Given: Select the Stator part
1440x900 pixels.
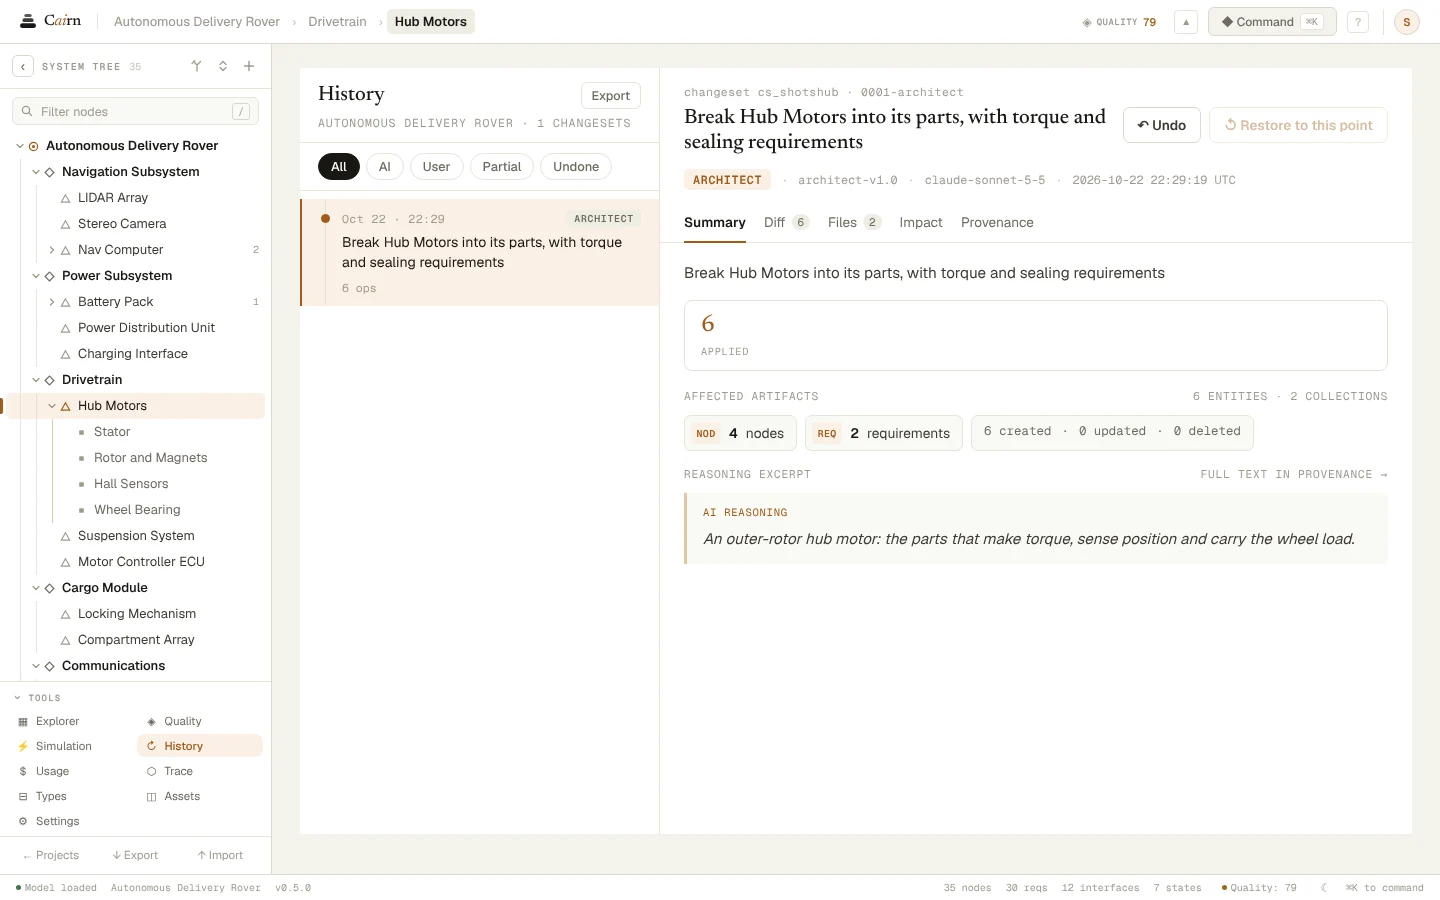Looking at the screenshot, I should click(112, 432).
